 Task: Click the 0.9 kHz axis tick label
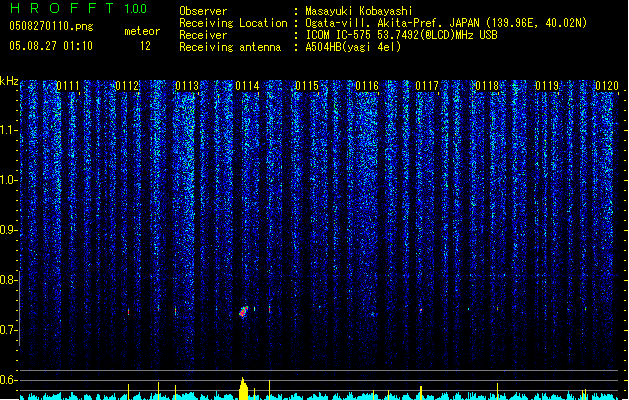8,230
